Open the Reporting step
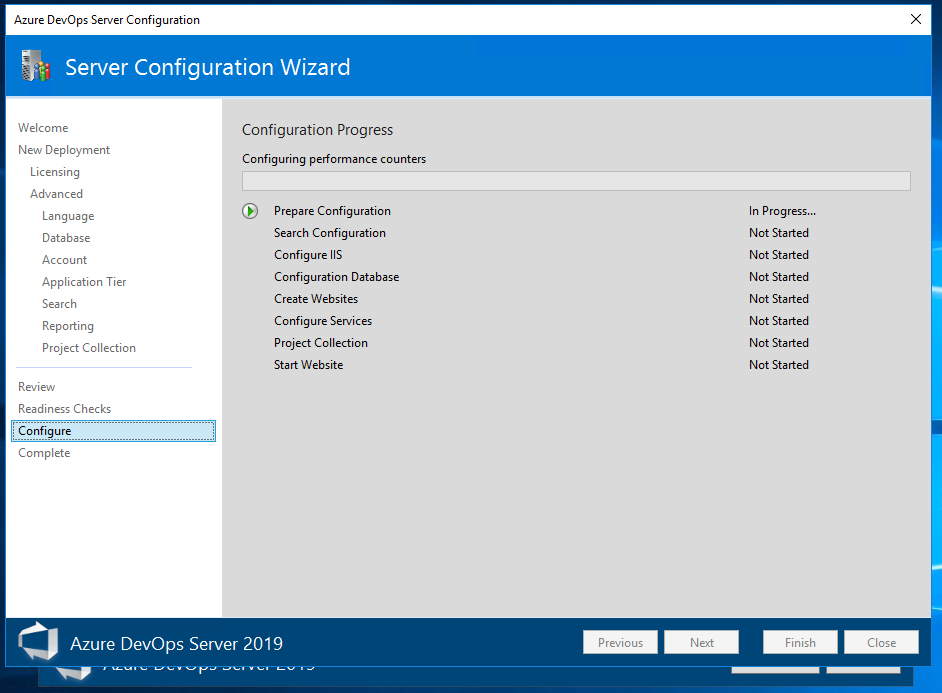Viewport: 942px width, 693px height. 68,326
